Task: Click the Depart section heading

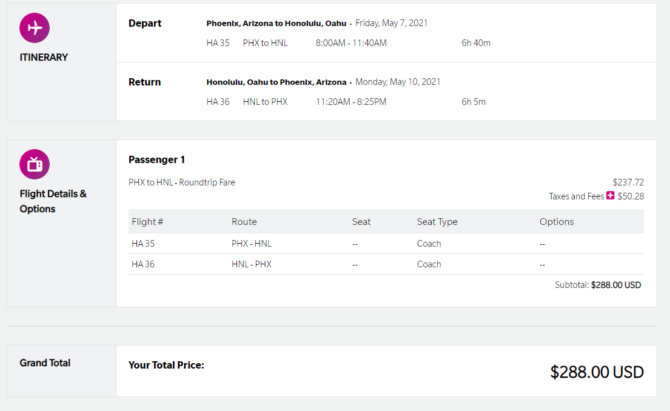Action: click(145, 23)
